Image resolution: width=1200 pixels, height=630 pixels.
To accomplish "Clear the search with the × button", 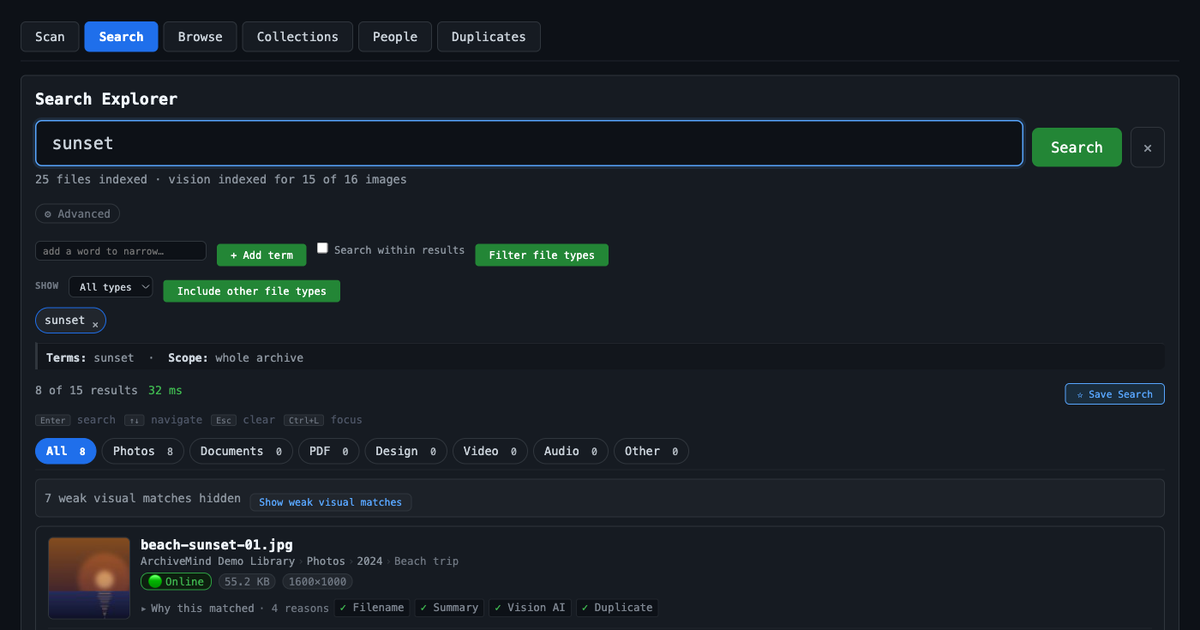I will coord(1147,147).
